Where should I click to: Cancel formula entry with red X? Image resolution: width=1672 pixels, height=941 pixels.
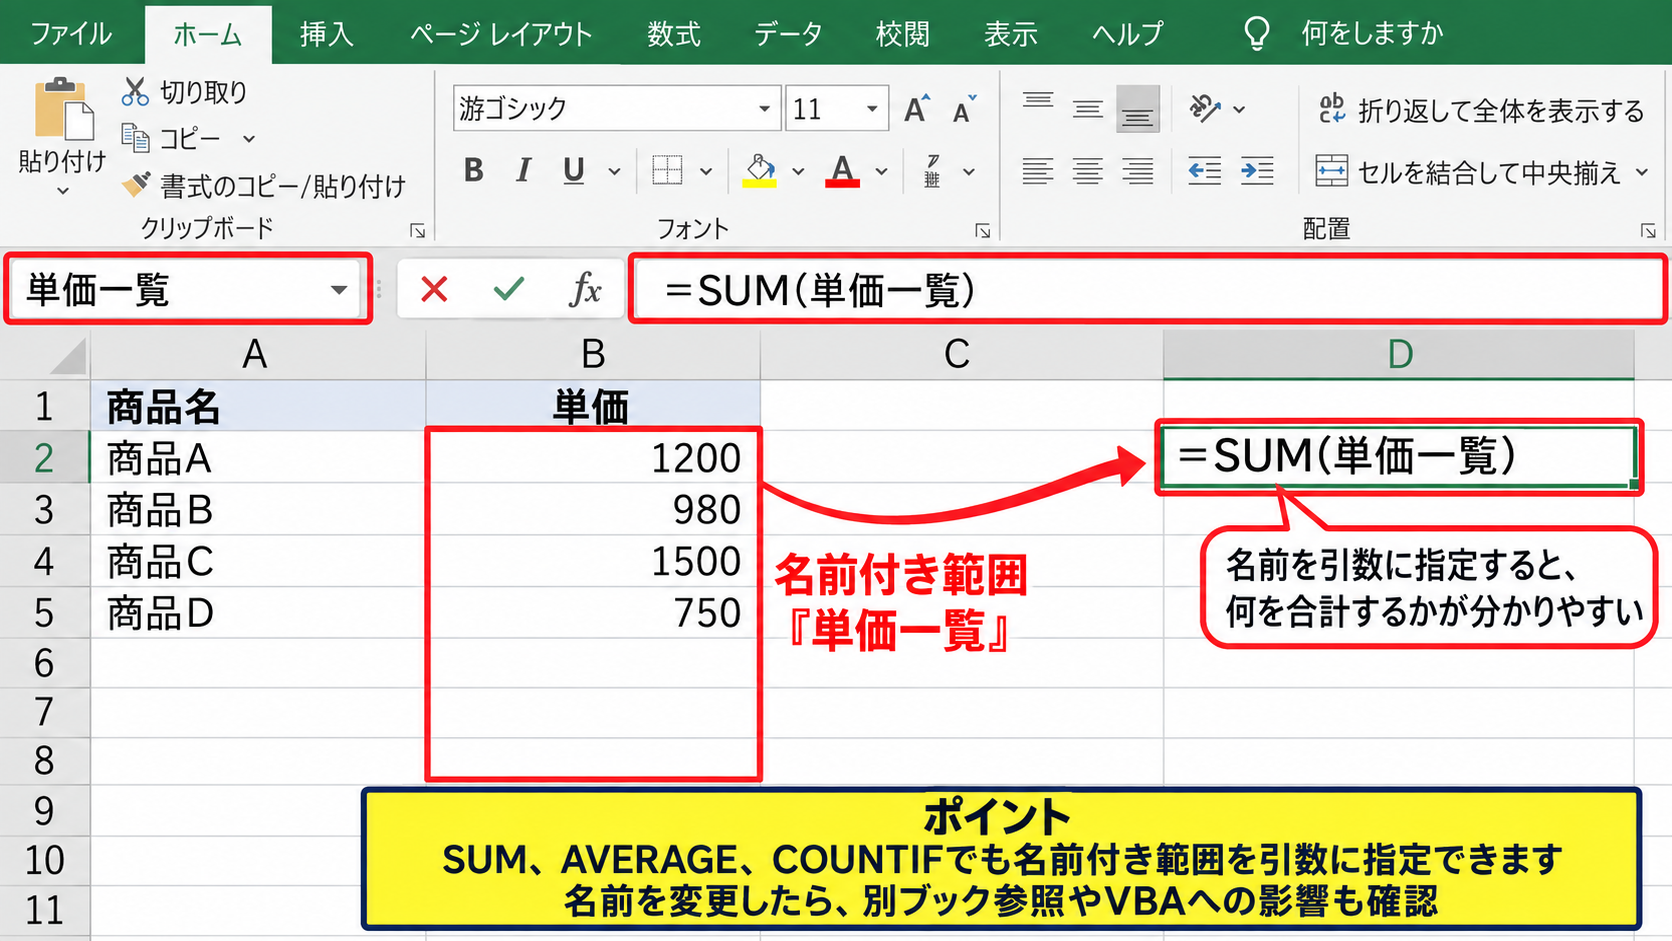click(434, 290)
